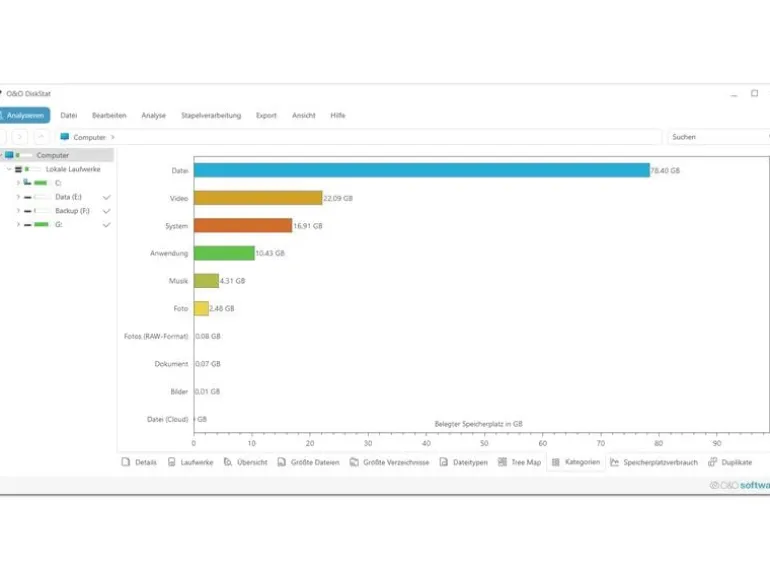Expand the Computer breadcrumb chevron

[112, 137]
